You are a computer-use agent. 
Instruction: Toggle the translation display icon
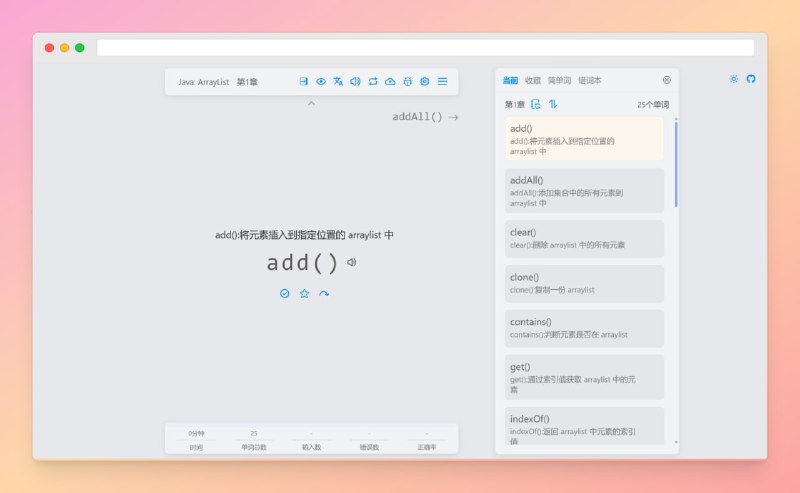point(338,81)
